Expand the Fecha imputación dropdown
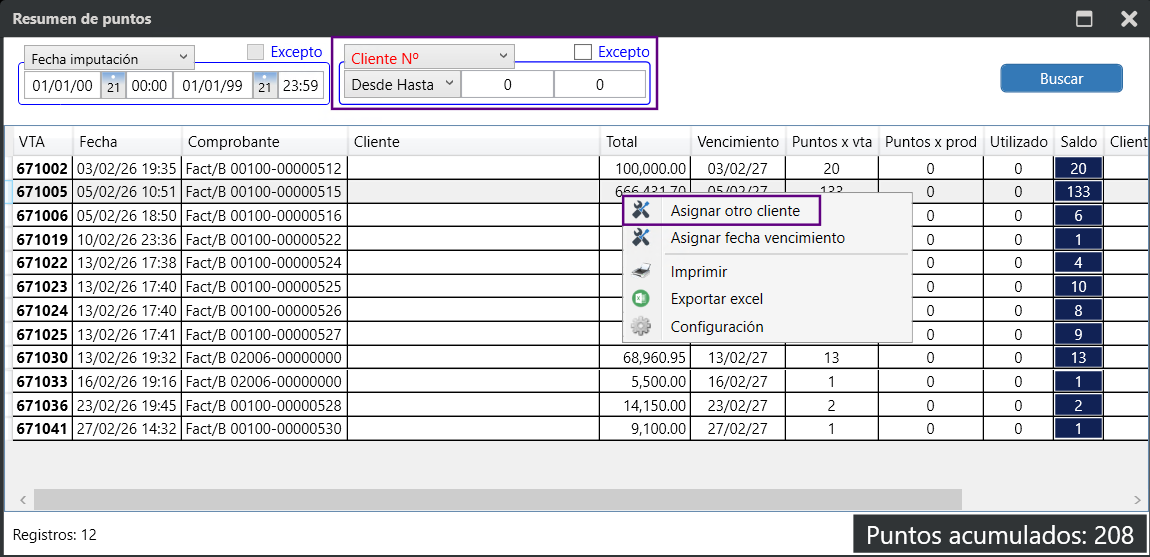The width and height of the screenshot is (1150, 557). click(x=109, y=58)
